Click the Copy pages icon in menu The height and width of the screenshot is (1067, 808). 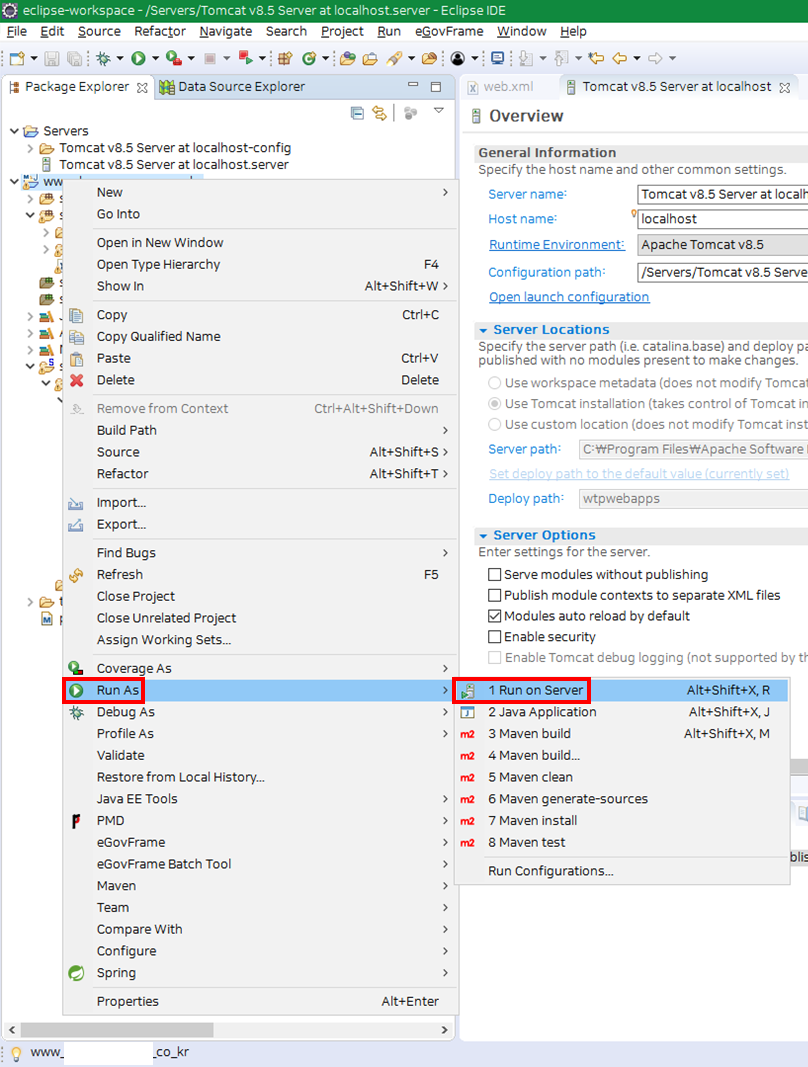tap(76, 315)
